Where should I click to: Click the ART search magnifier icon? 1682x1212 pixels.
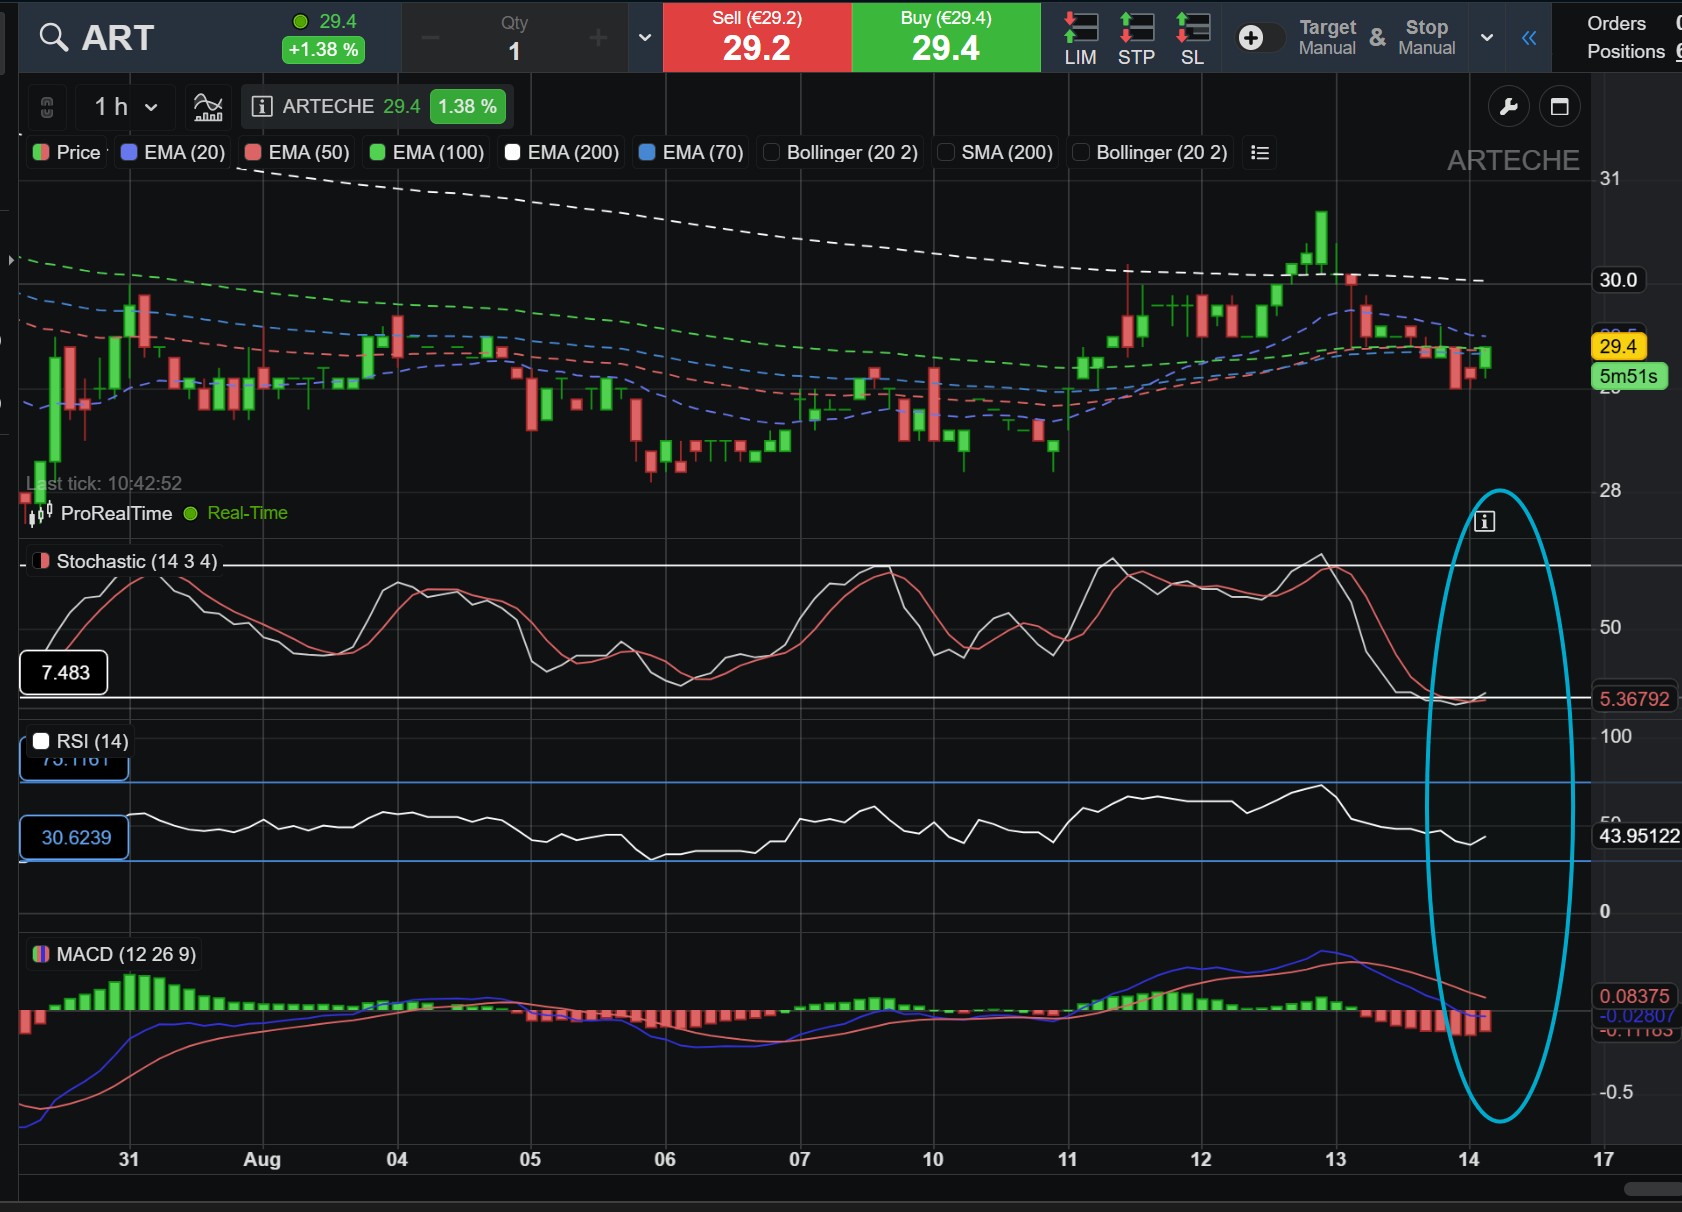pos(53,38)
